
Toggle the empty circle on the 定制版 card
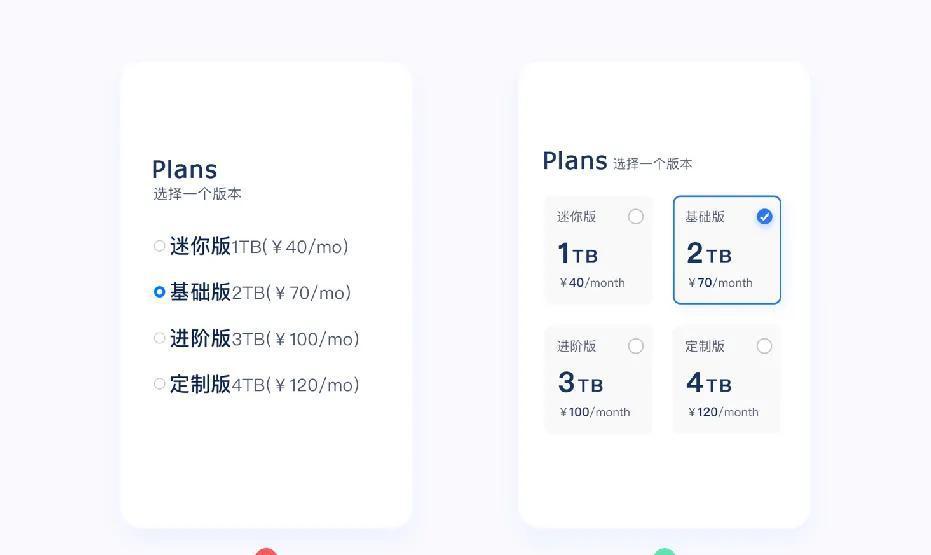coord(765,346)
